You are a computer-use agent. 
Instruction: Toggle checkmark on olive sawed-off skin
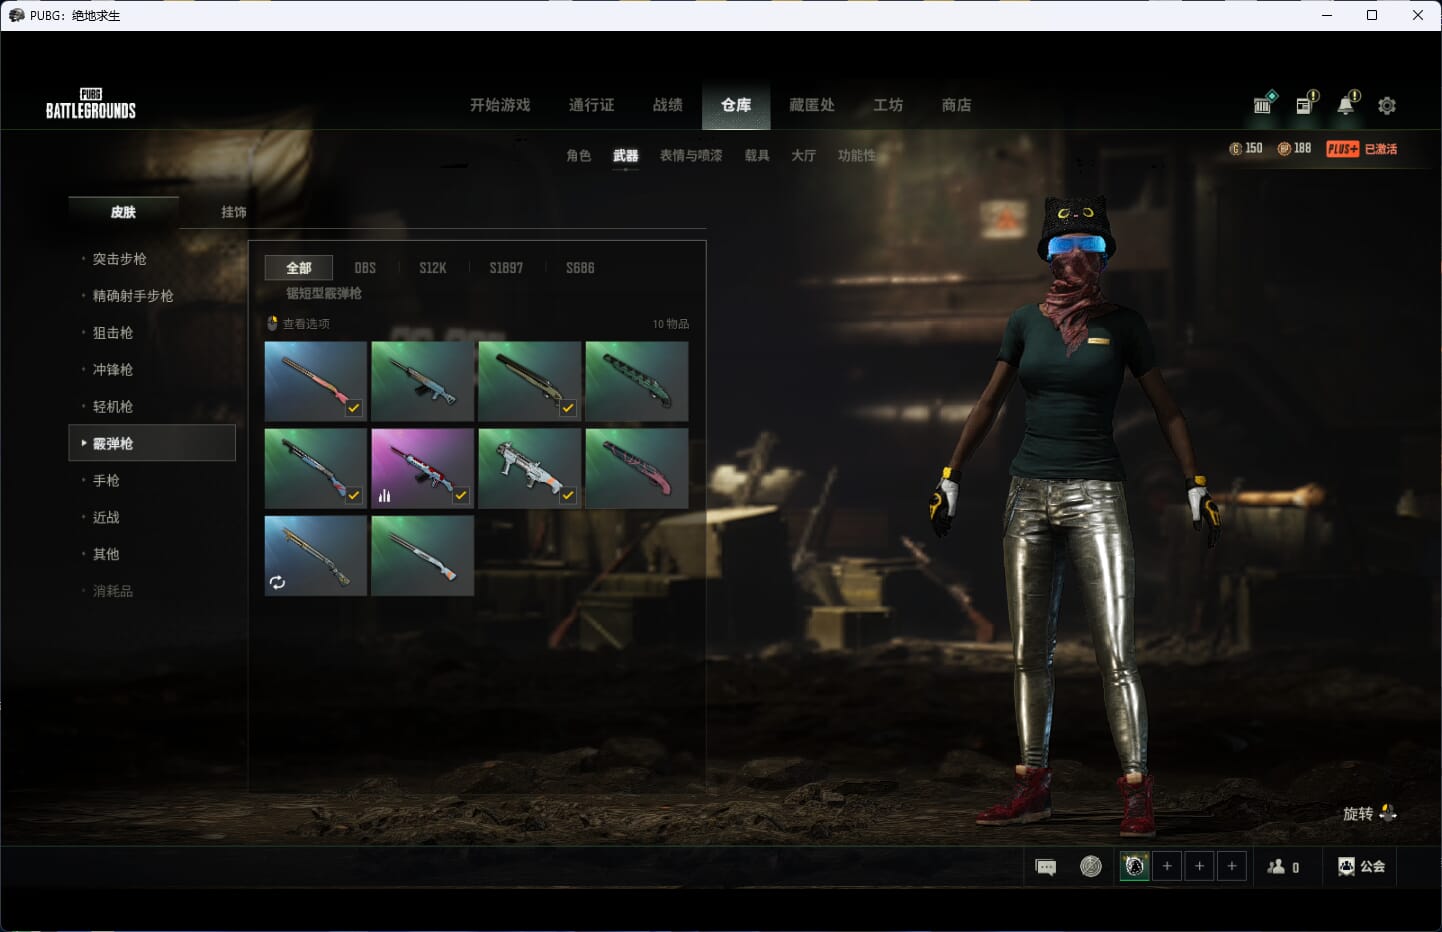(x=568, y=408)
